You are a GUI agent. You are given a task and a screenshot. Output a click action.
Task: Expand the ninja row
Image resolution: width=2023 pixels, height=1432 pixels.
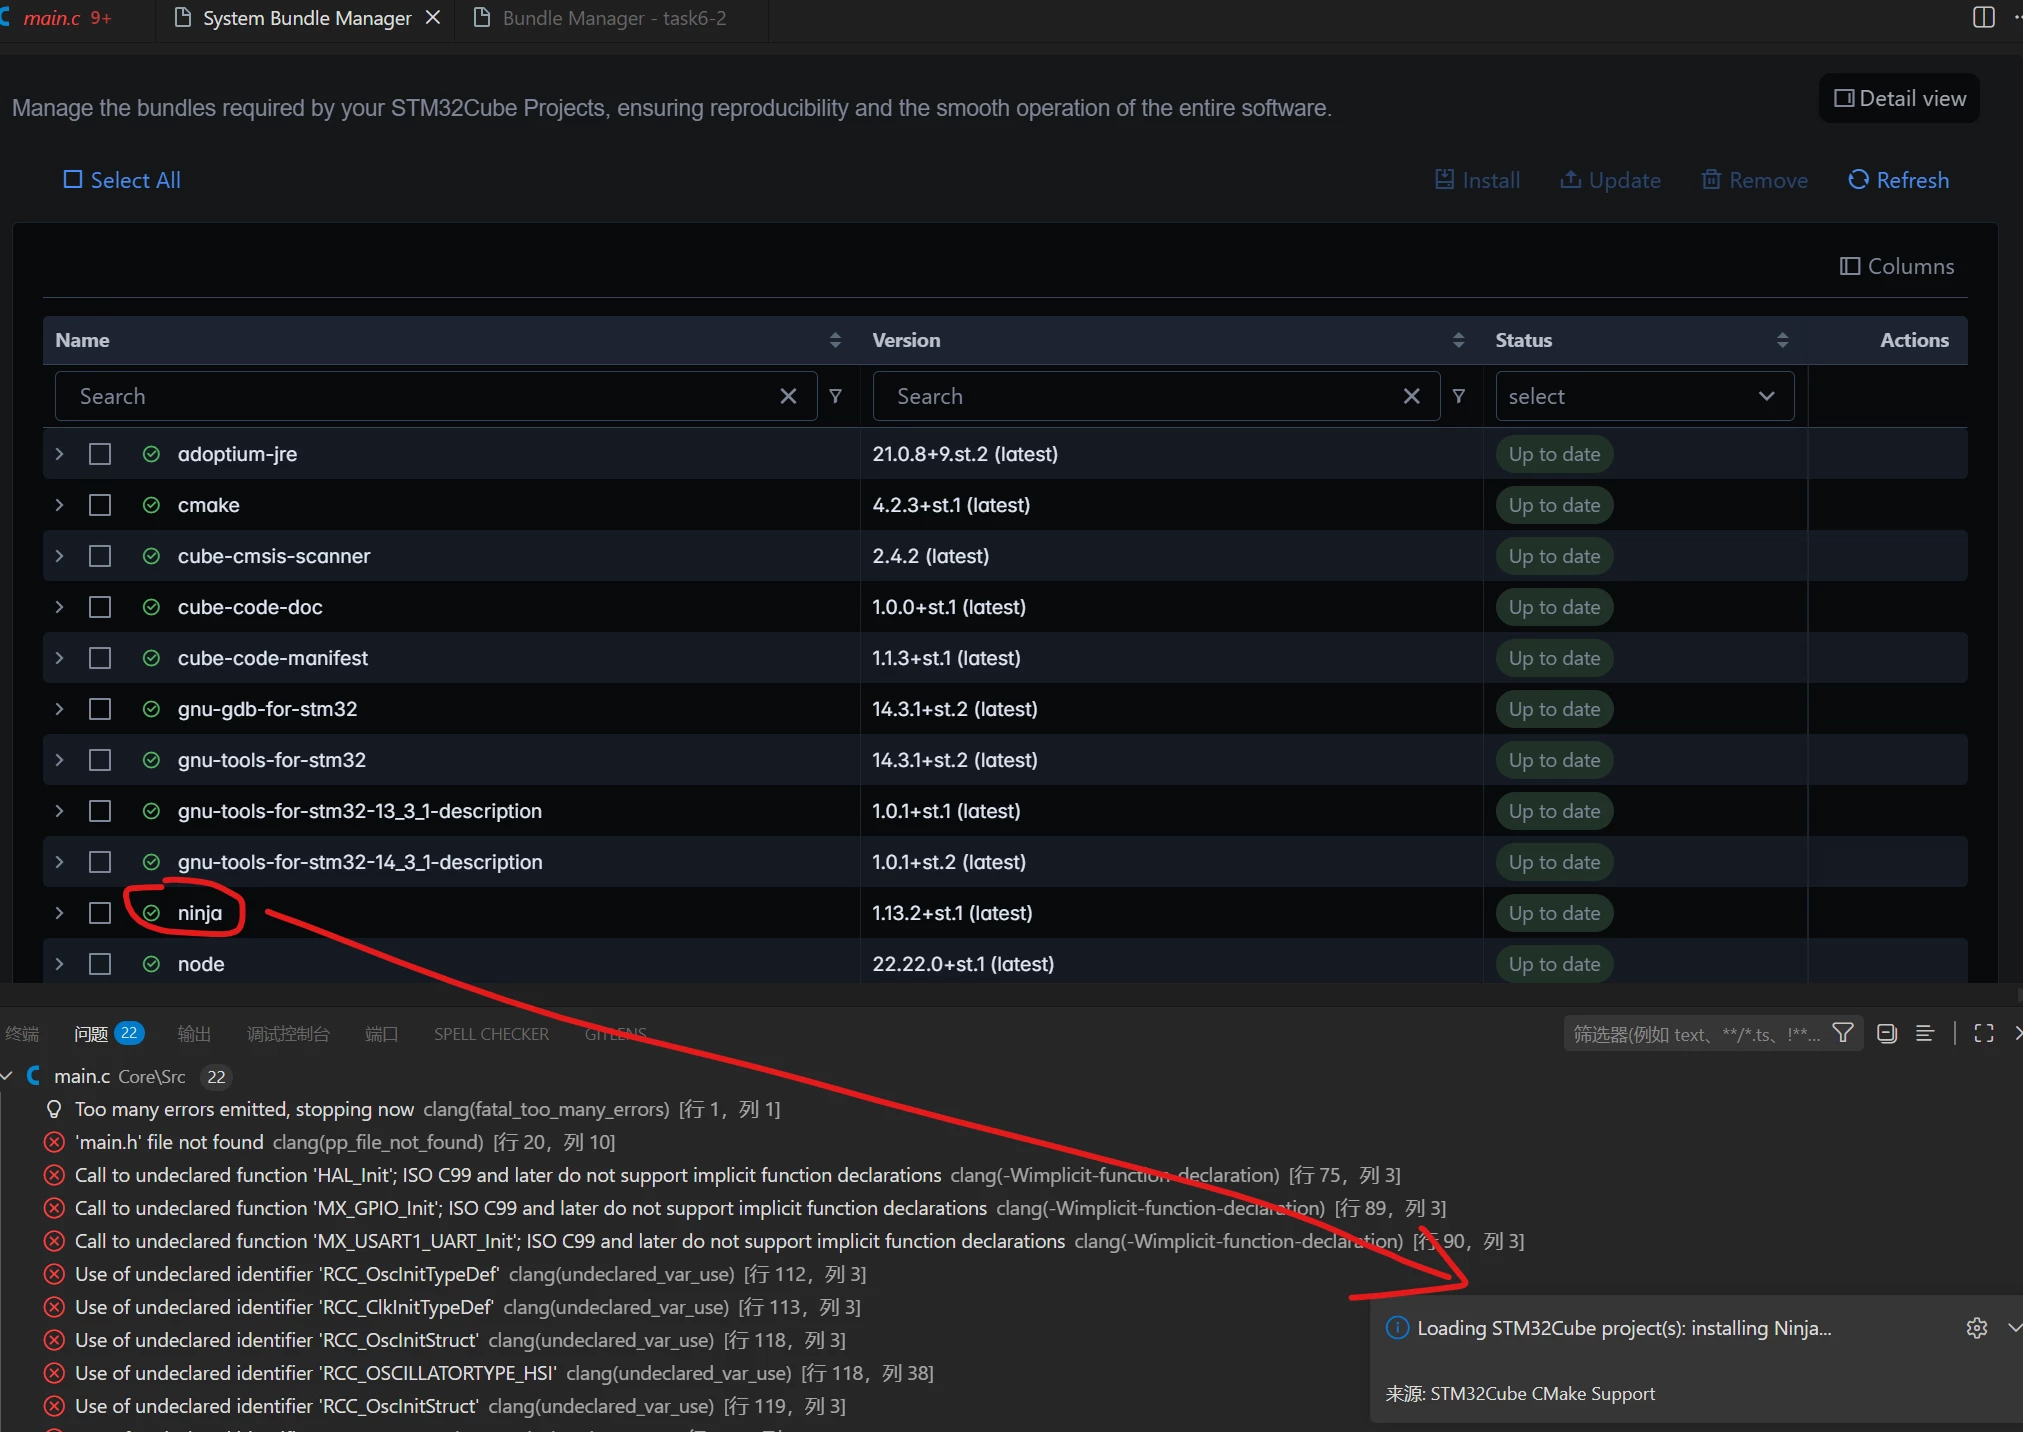(x=60, y=913)
